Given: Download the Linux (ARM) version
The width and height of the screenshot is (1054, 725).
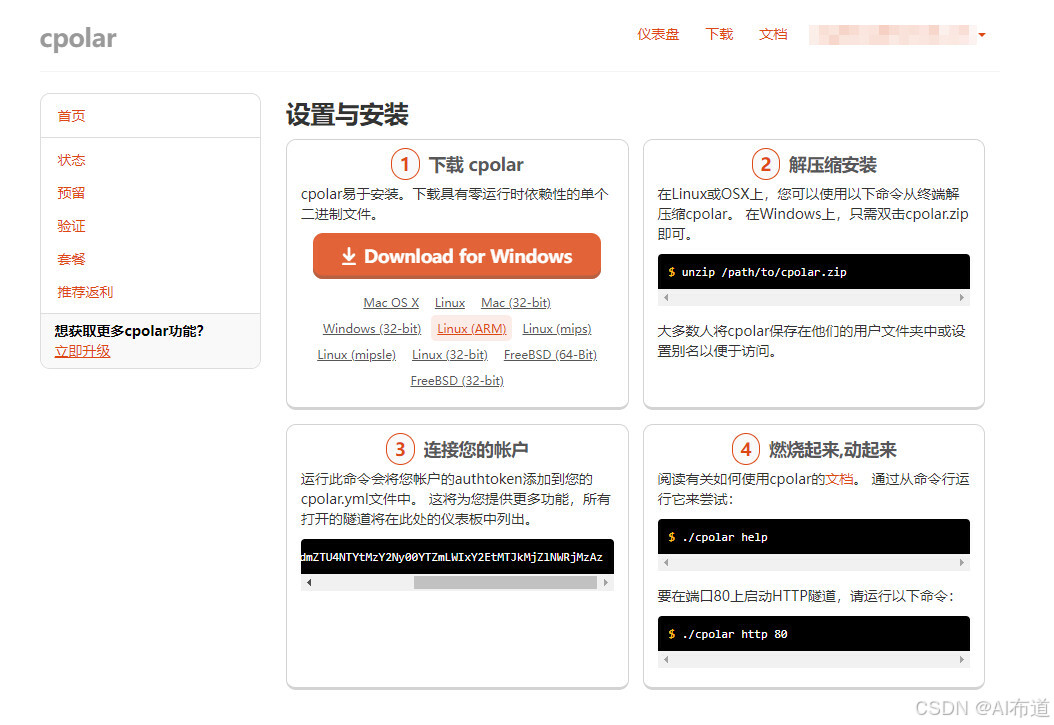Looking at the screenshot, I should pyautogui.click(x=471, y=328).
